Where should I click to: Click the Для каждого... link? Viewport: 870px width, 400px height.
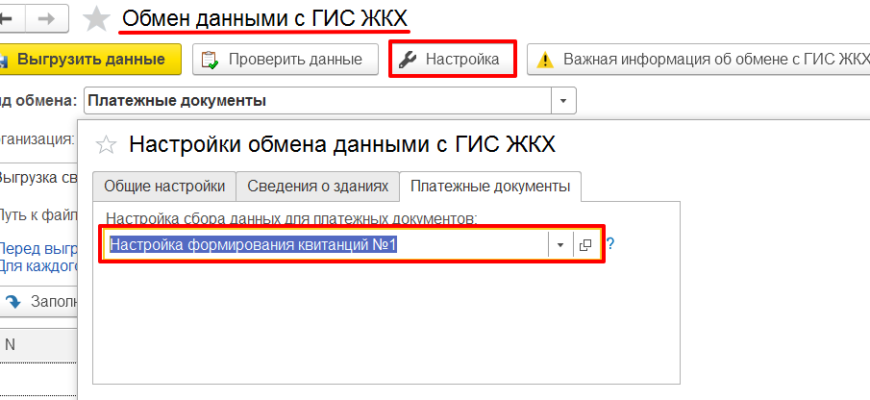(x=38, y=265)
